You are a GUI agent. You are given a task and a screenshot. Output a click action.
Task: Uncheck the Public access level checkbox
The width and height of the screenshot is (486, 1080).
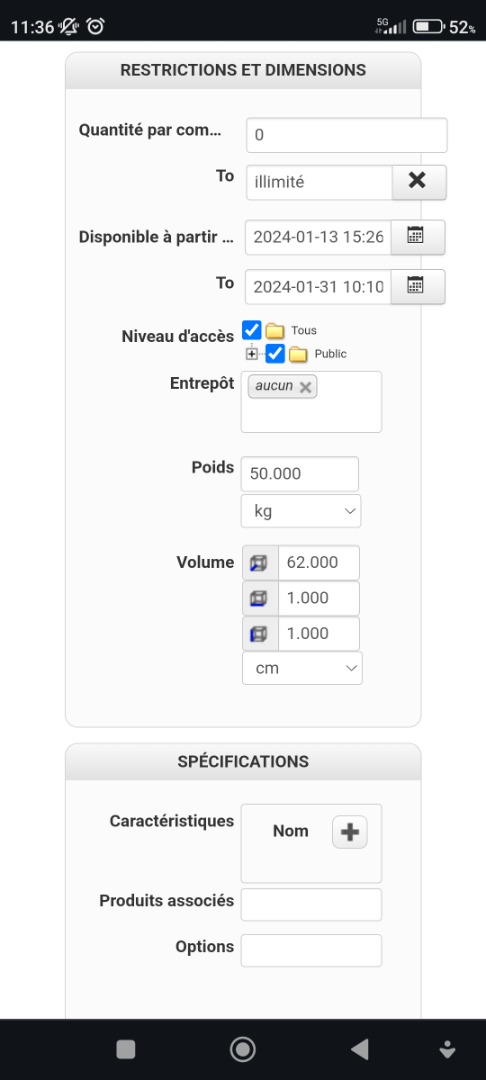(275, 354)
